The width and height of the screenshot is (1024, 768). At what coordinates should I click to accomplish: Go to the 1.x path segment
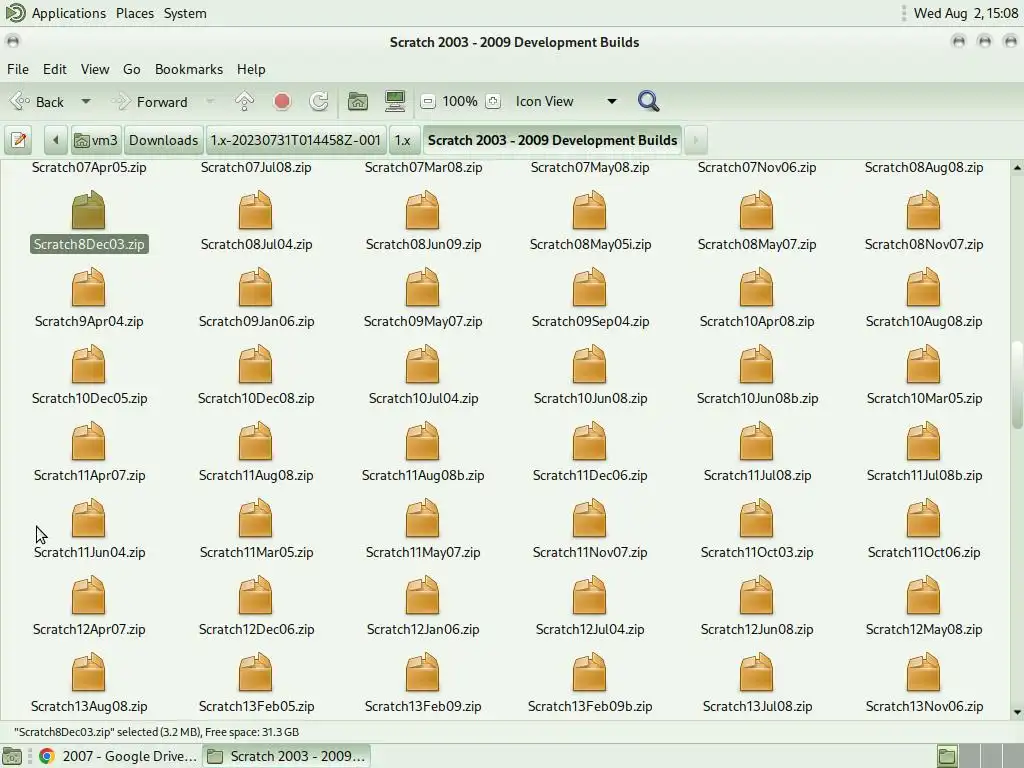coord(403,140)
